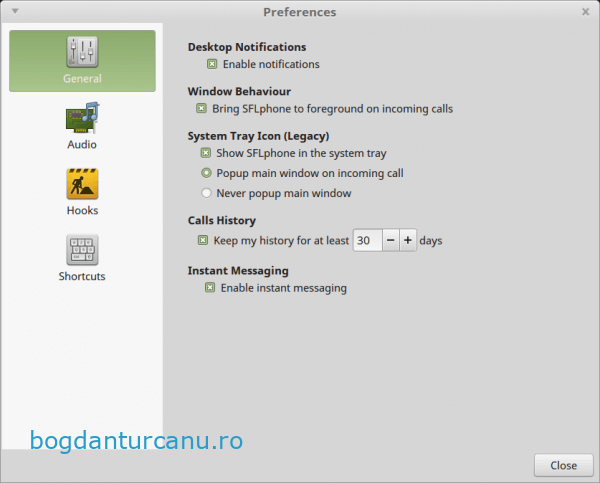Toggle Bring SFLphone to foreground on incoming calls

coord(202,108)
